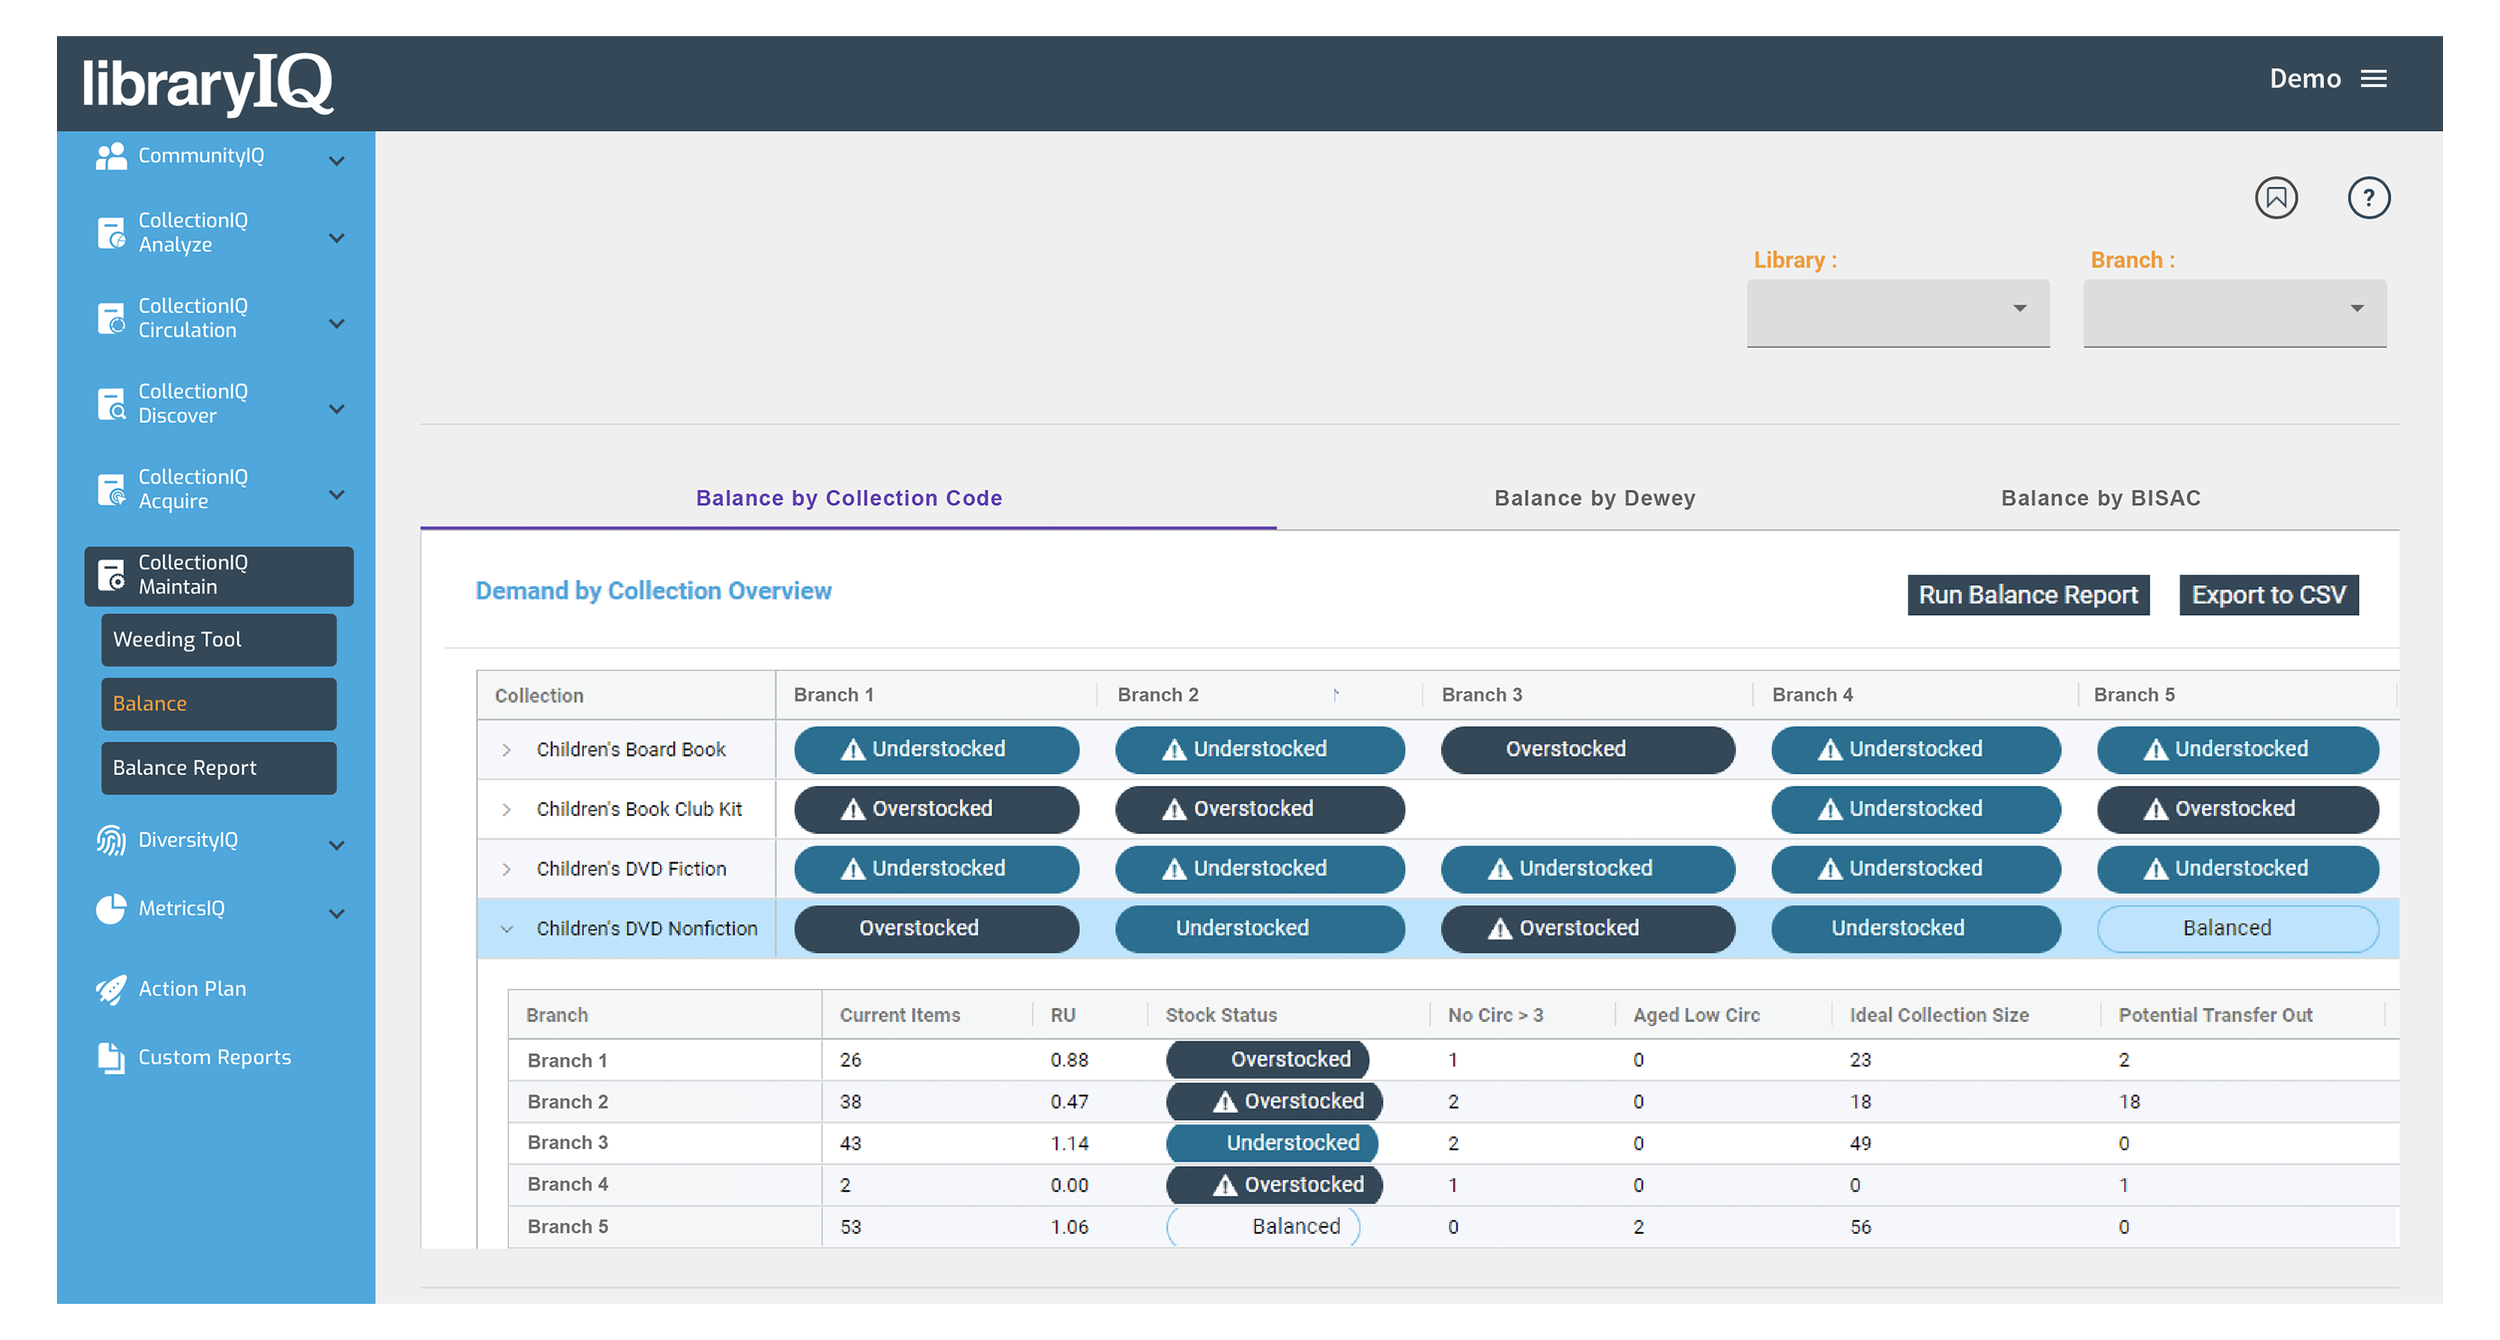Expand the Children's Board Book row
This screenshot has height=1340, width=2500.
click(507, 749)
